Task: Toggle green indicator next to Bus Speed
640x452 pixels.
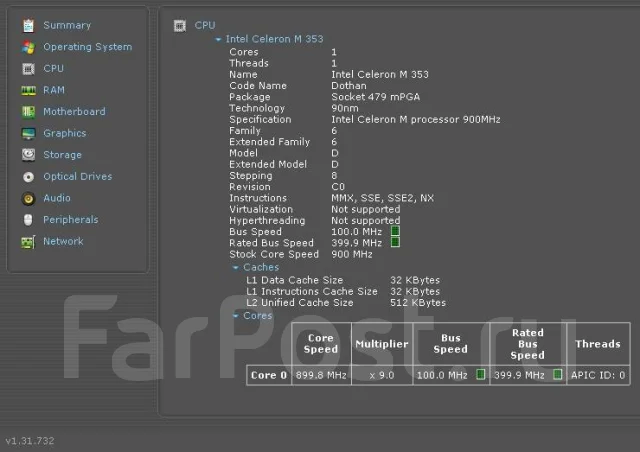Action: tap(395, 231)
